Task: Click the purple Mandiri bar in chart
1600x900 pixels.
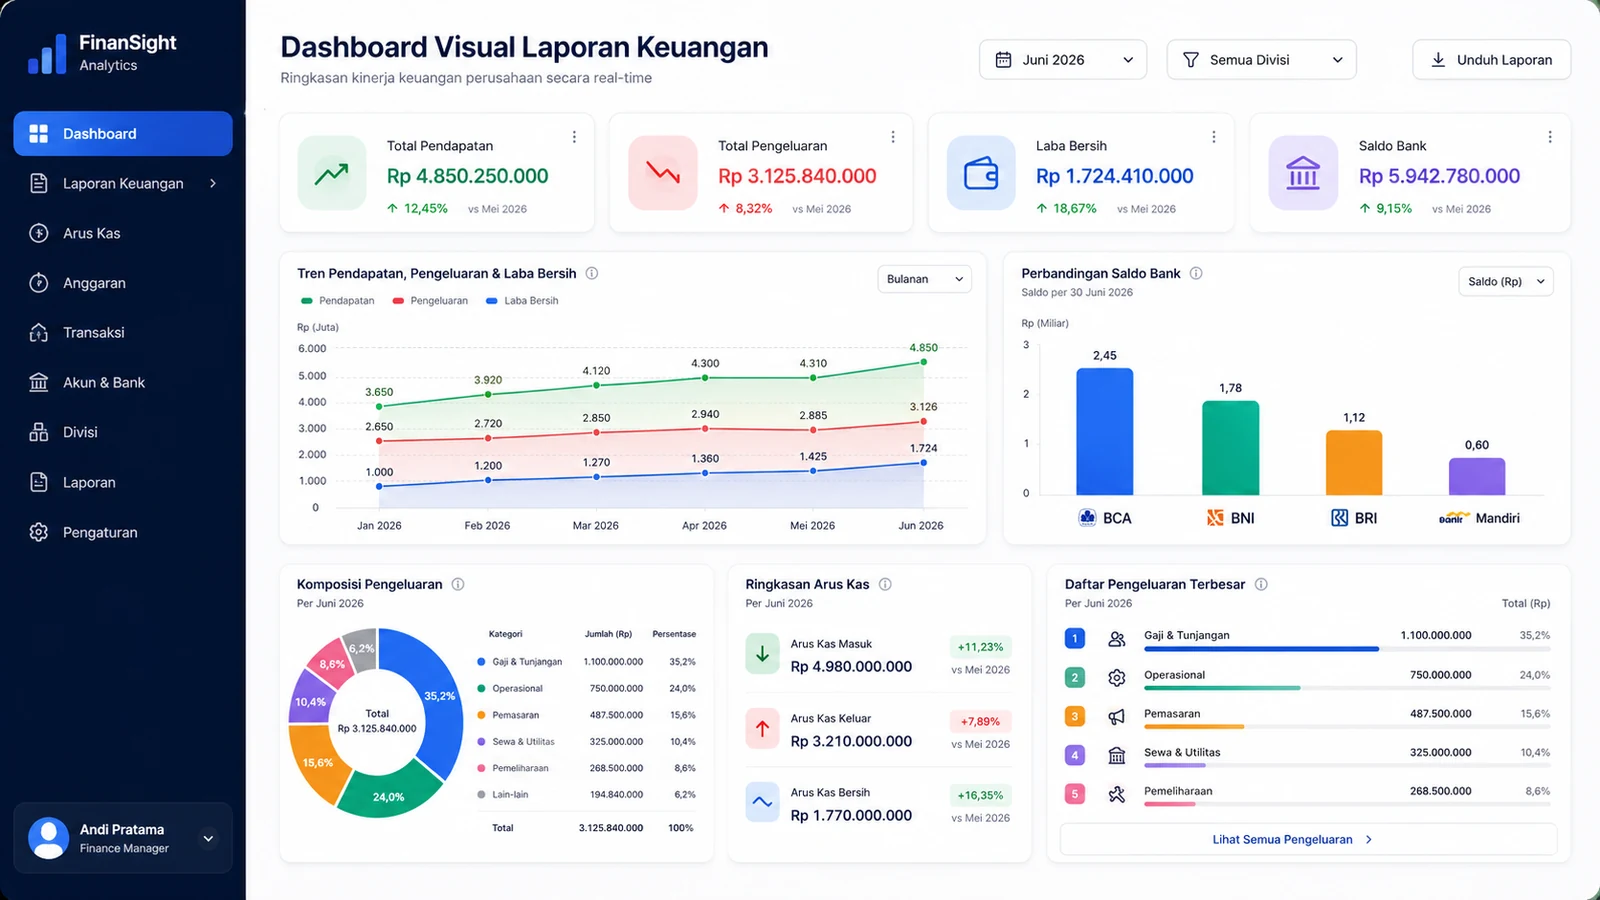Action: coord(1477,477)
